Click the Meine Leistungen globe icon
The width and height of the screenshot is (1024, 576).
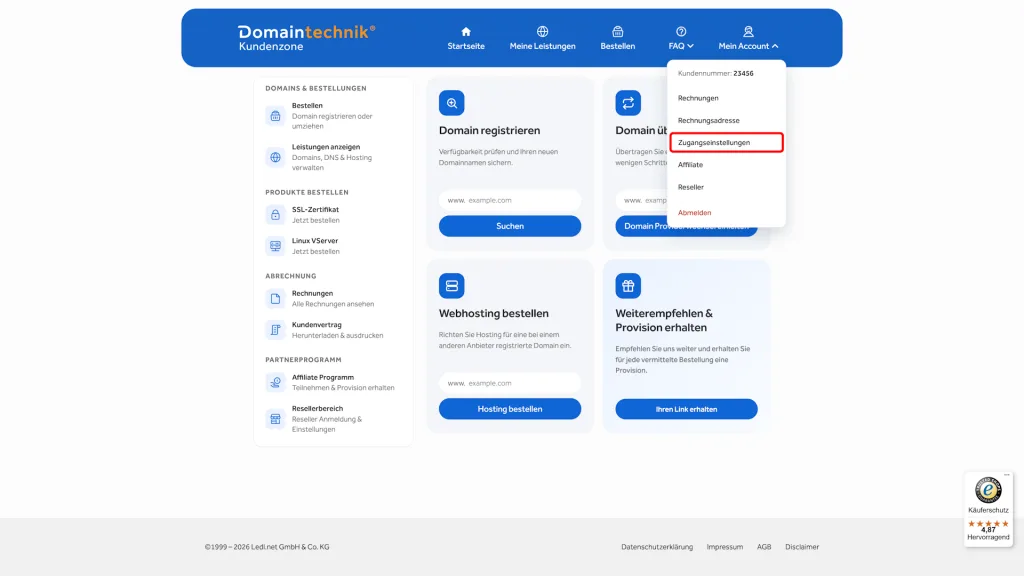click(542, 31)
